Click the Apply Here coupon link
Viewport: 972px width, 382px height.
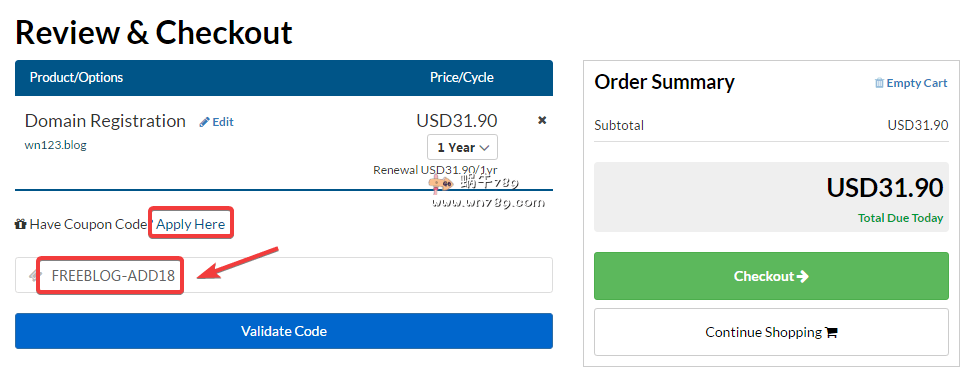(190, 224)
